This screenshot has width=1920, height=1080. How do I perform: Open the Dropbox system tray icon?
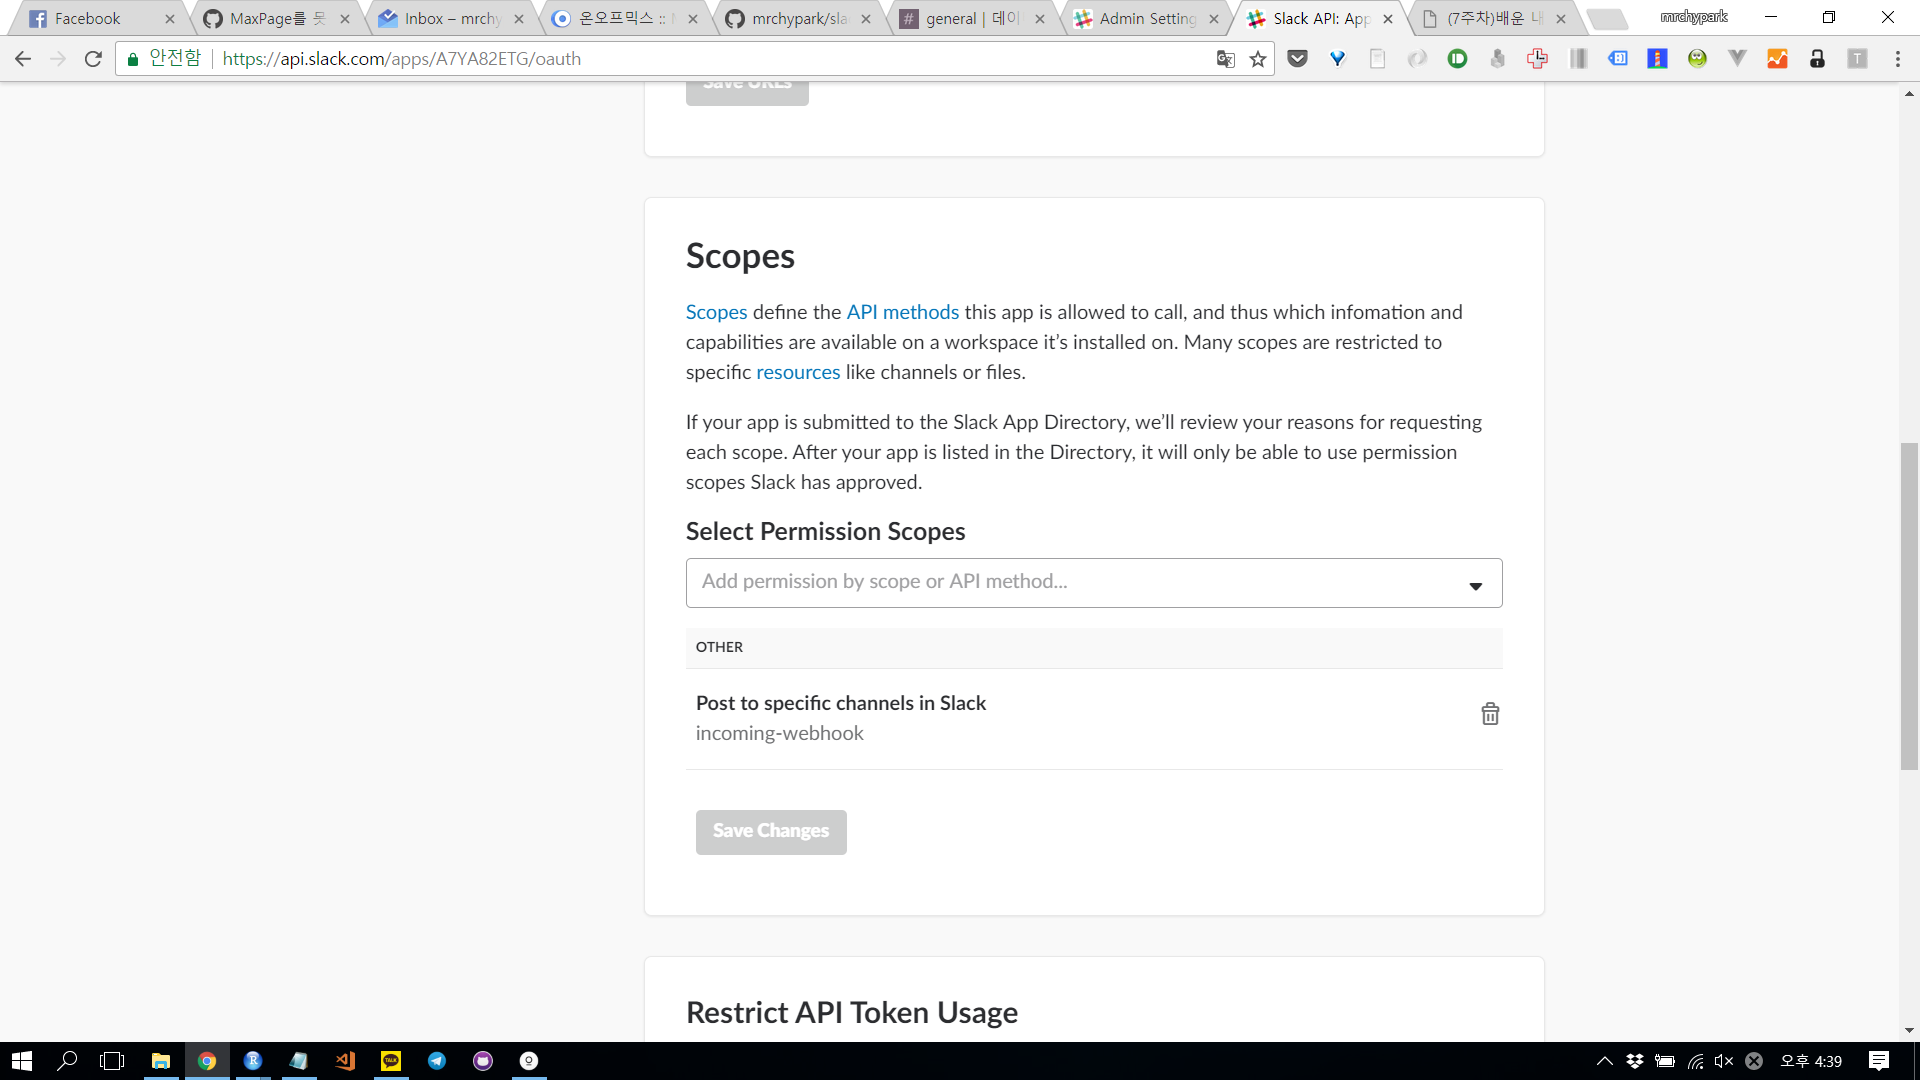click(x=1635, y=1061)
